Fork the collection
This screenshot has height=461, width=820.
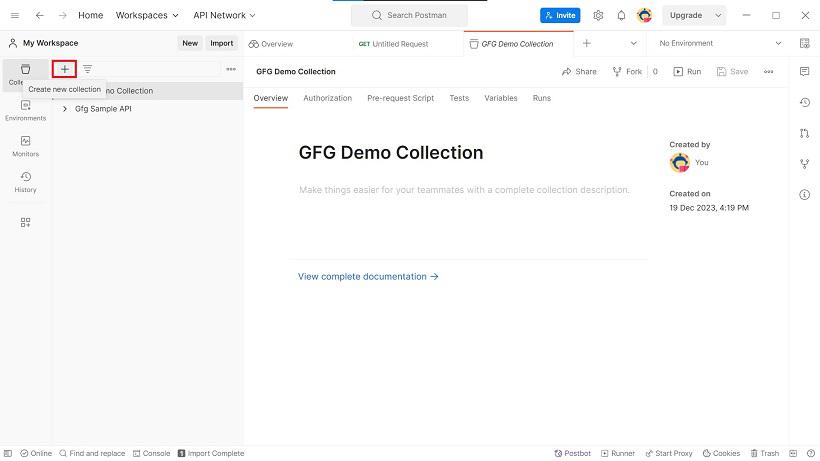[627, 72]
